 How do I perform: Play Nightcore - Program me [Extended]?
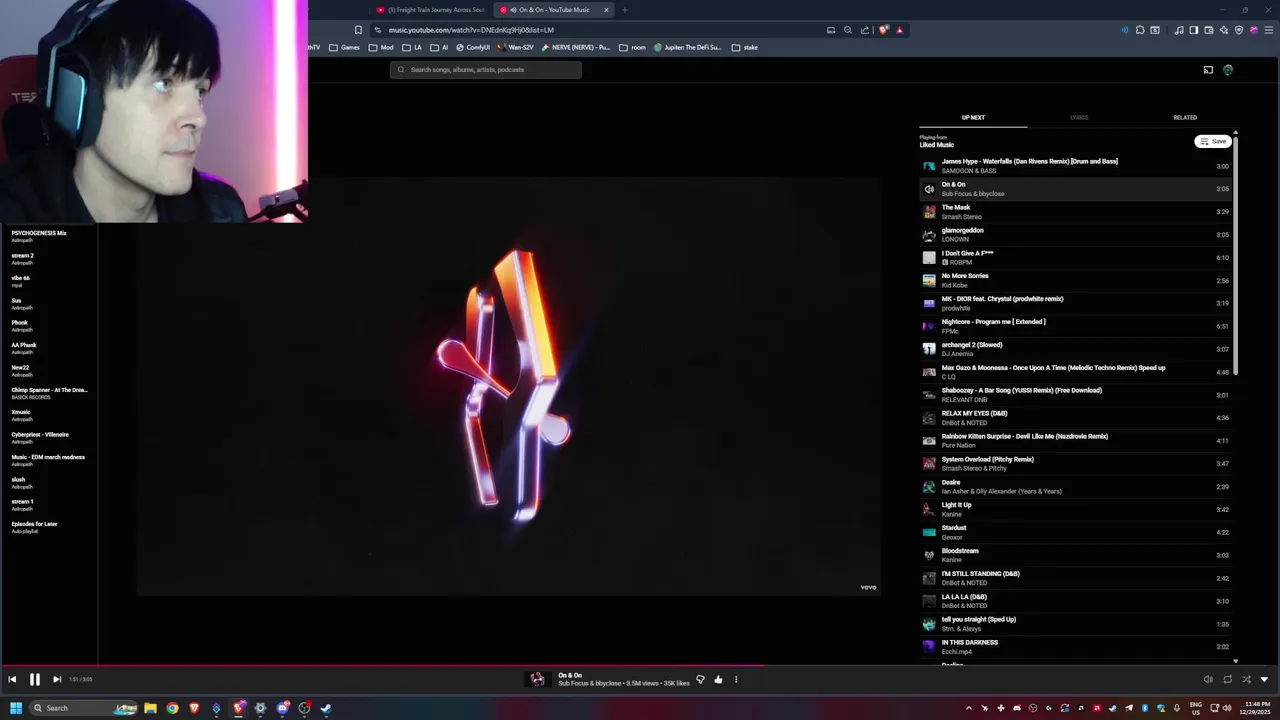(x=1075, y=326)
